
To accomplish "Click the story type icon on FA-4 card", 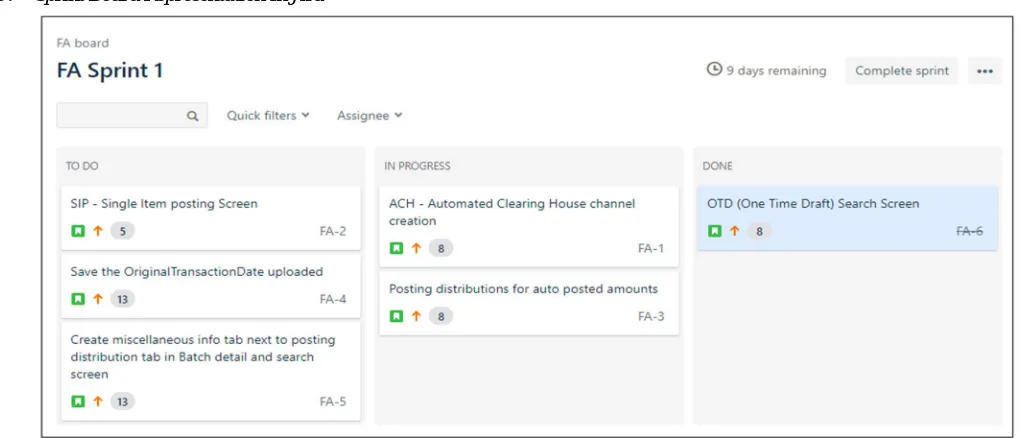I will pos(78,299).
